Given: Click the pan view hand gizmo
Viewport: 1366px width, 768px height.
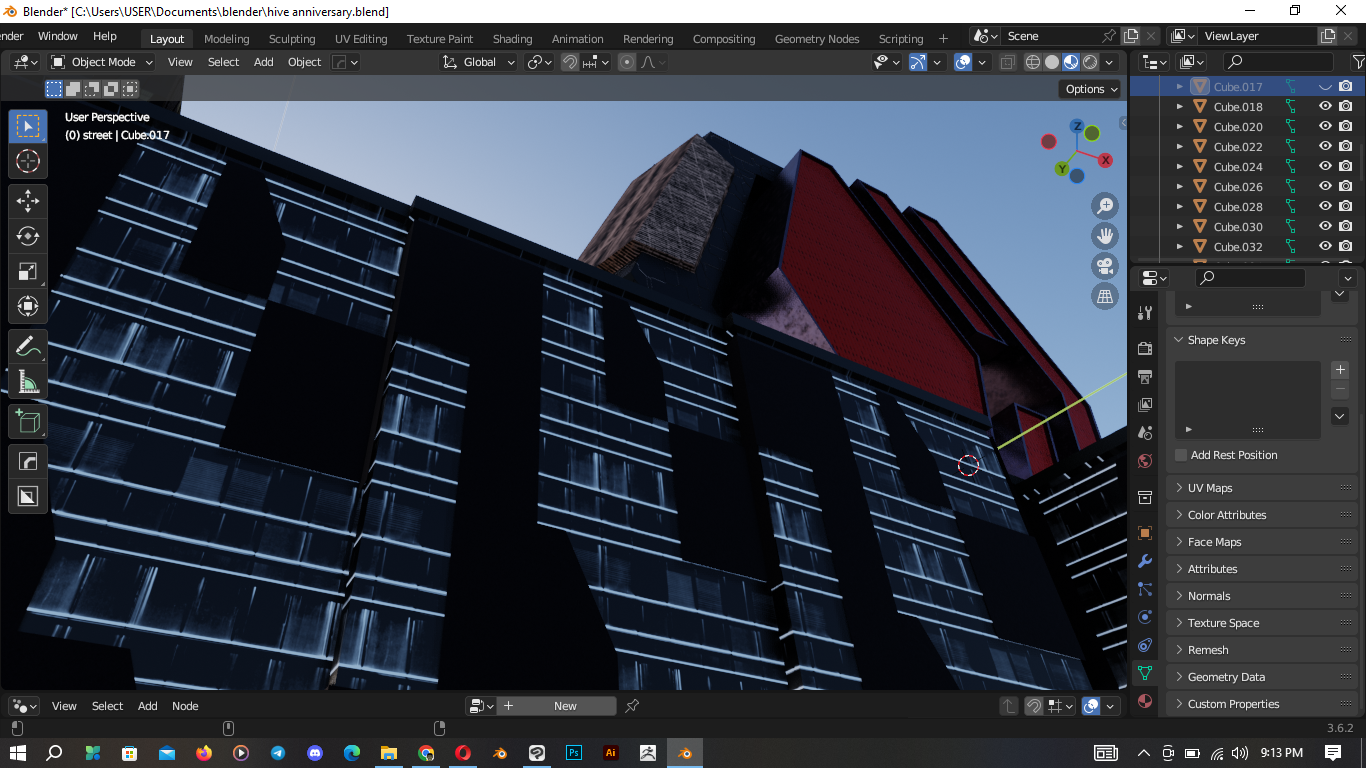Looking at the screenshot, I should [1105, 236].
